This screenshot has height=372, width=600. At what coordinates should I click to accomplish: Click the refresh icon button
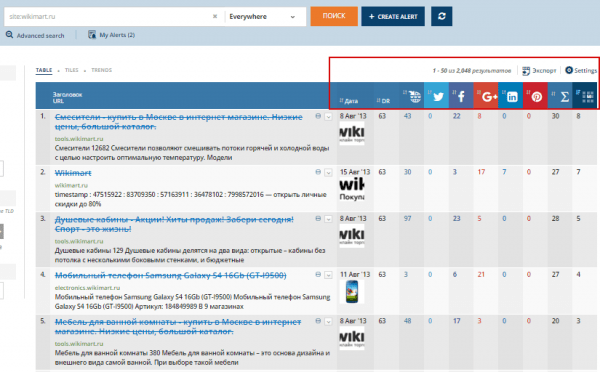441,16
